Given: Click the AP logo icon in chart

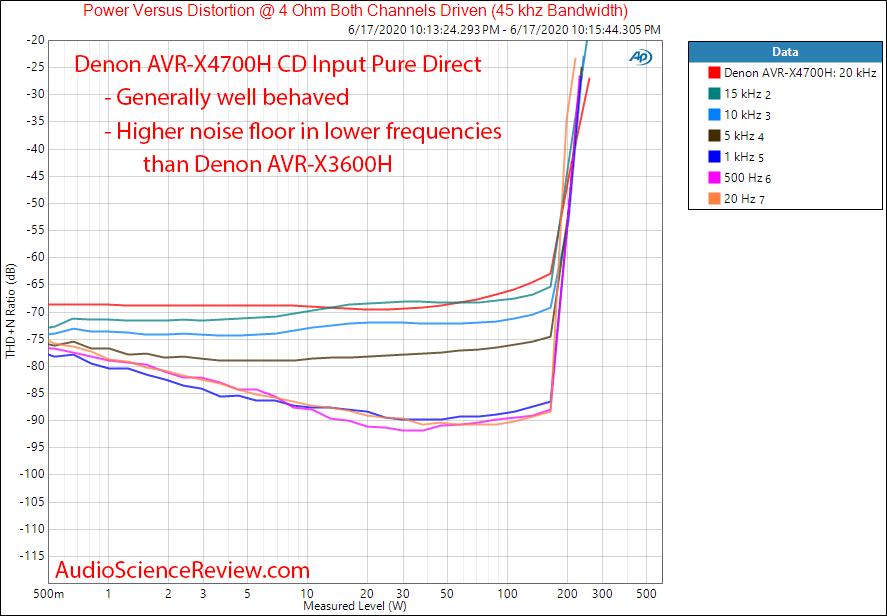Looking at the screenshot, I should point(640,57).
